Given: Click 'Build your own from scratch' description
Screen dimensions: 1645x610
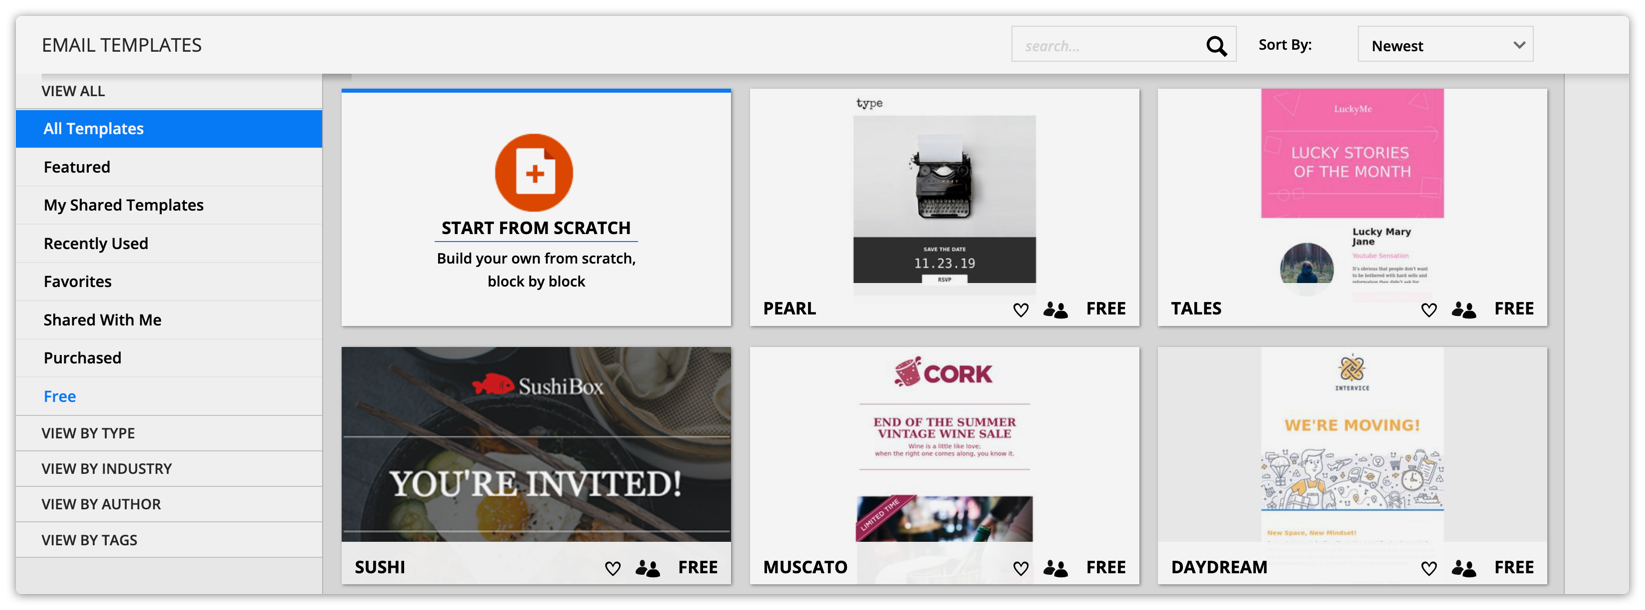Looking at the screenshot, I should [x=536, y=270].
